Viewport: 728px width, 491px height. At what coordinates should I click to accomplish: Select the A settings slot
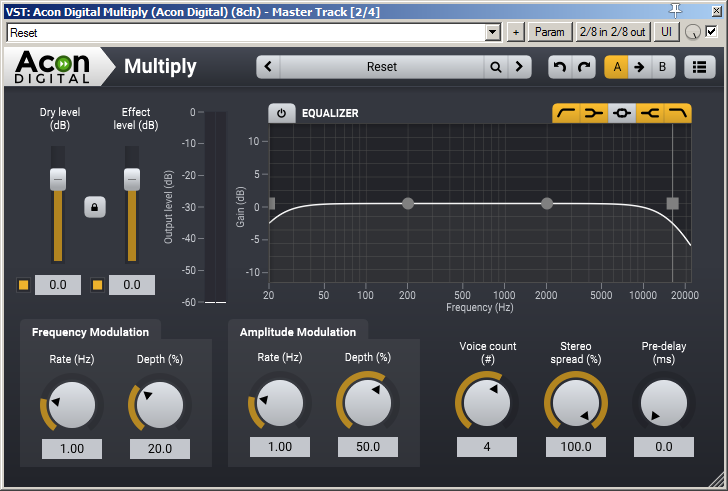pyautogui.click(x=617, y=67)
